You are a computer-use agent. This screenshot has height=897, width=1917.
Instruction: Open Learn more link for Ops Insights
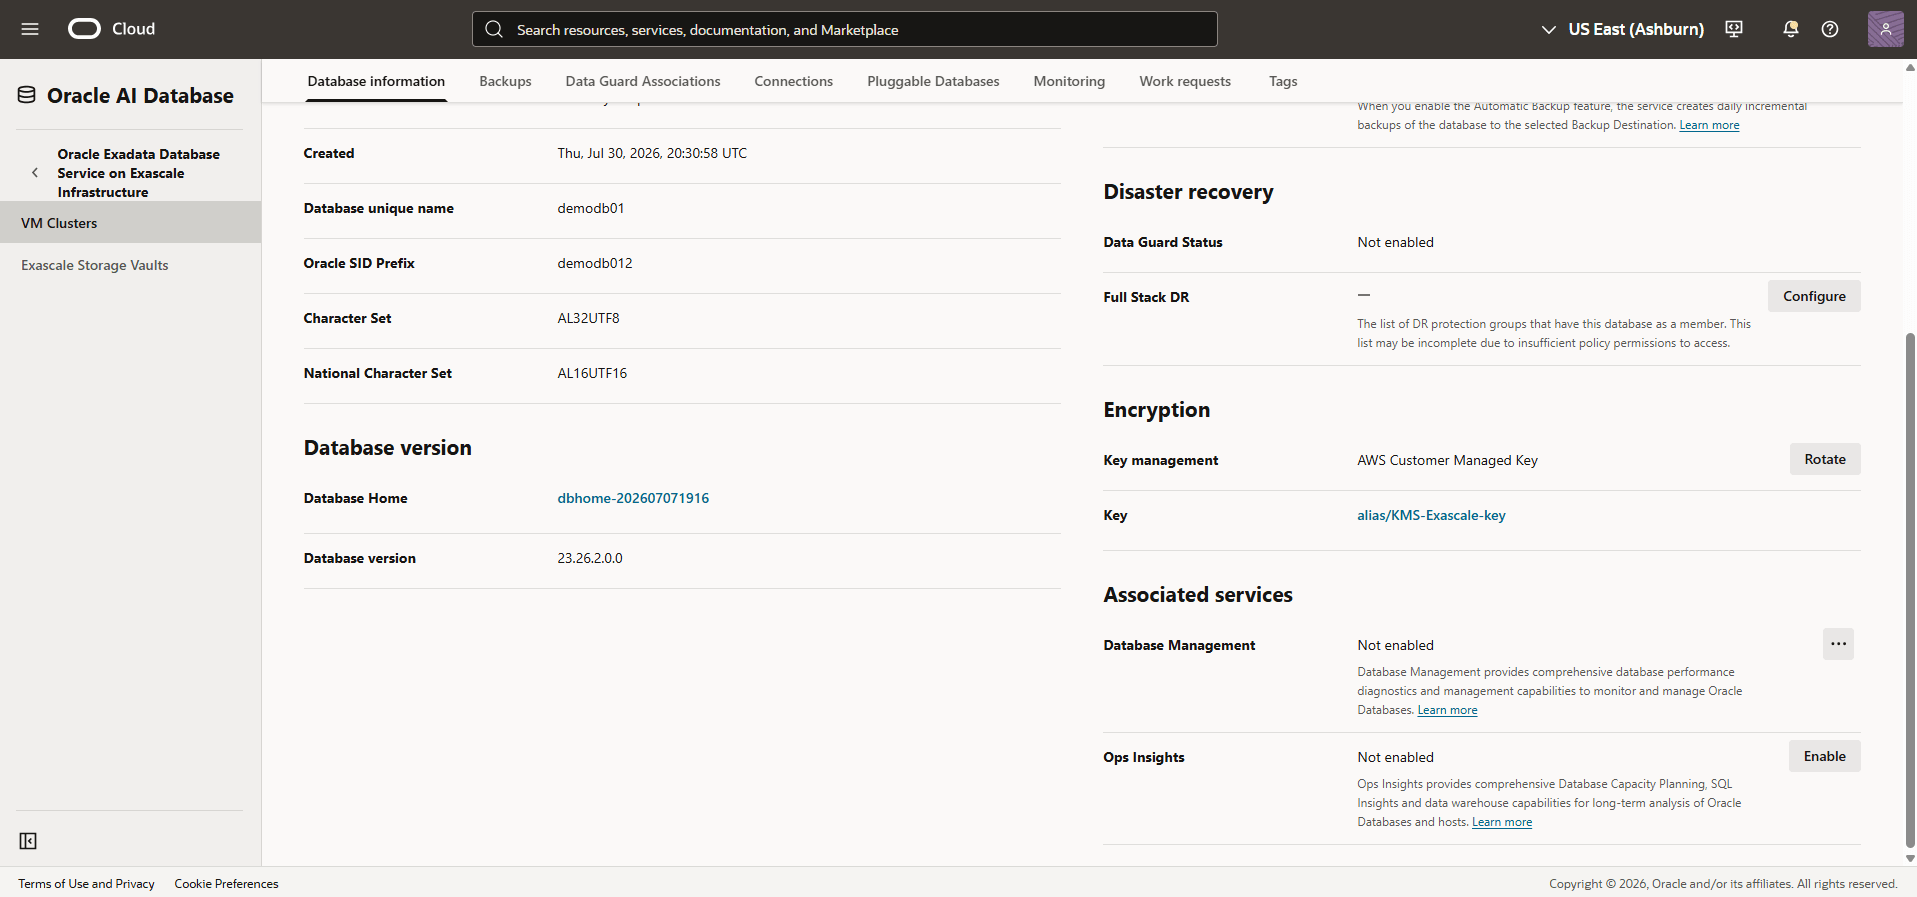[x=1502, y=822]
